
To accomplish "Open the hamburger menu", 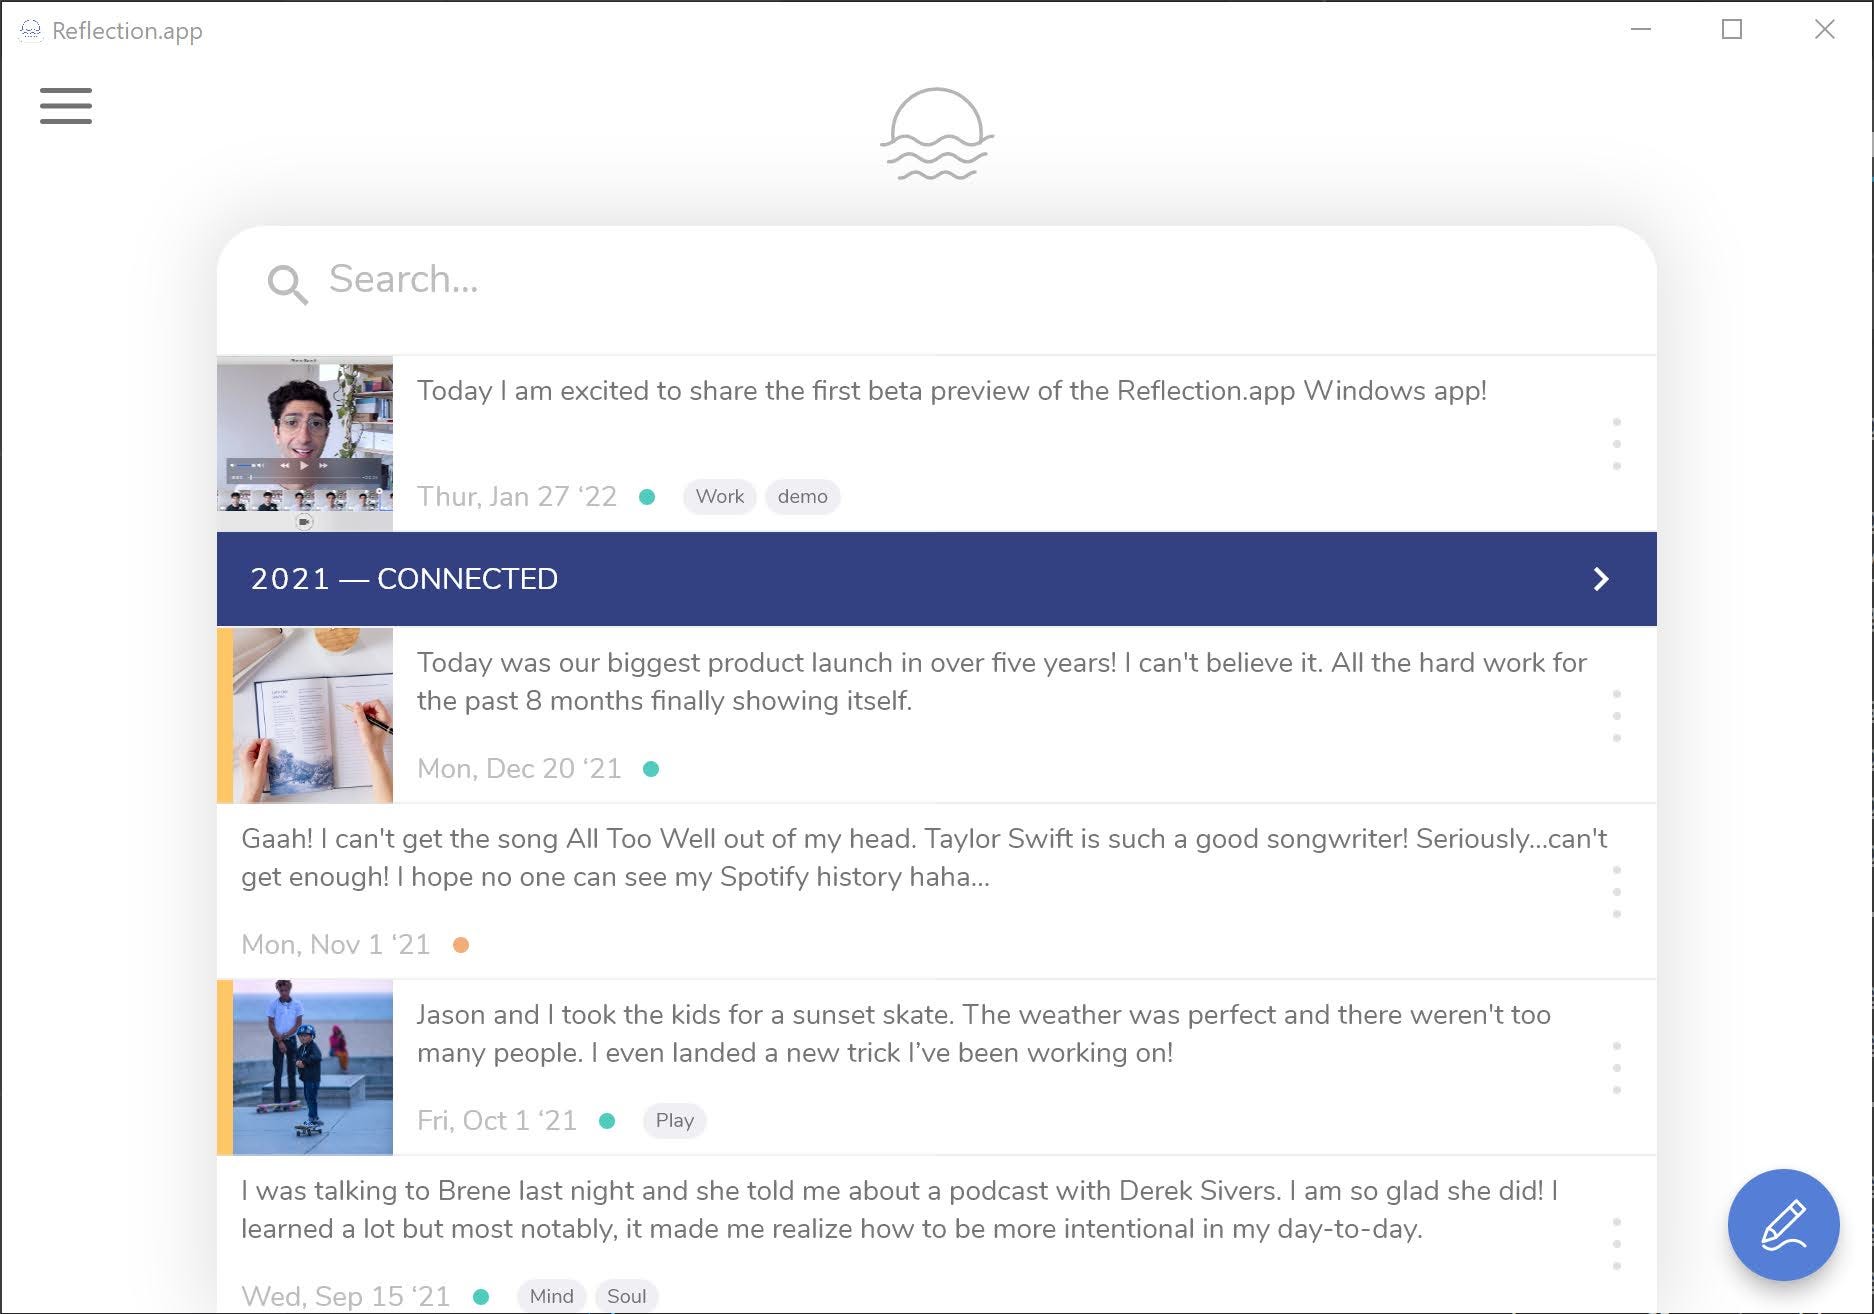I will click(x=66, y=106).
